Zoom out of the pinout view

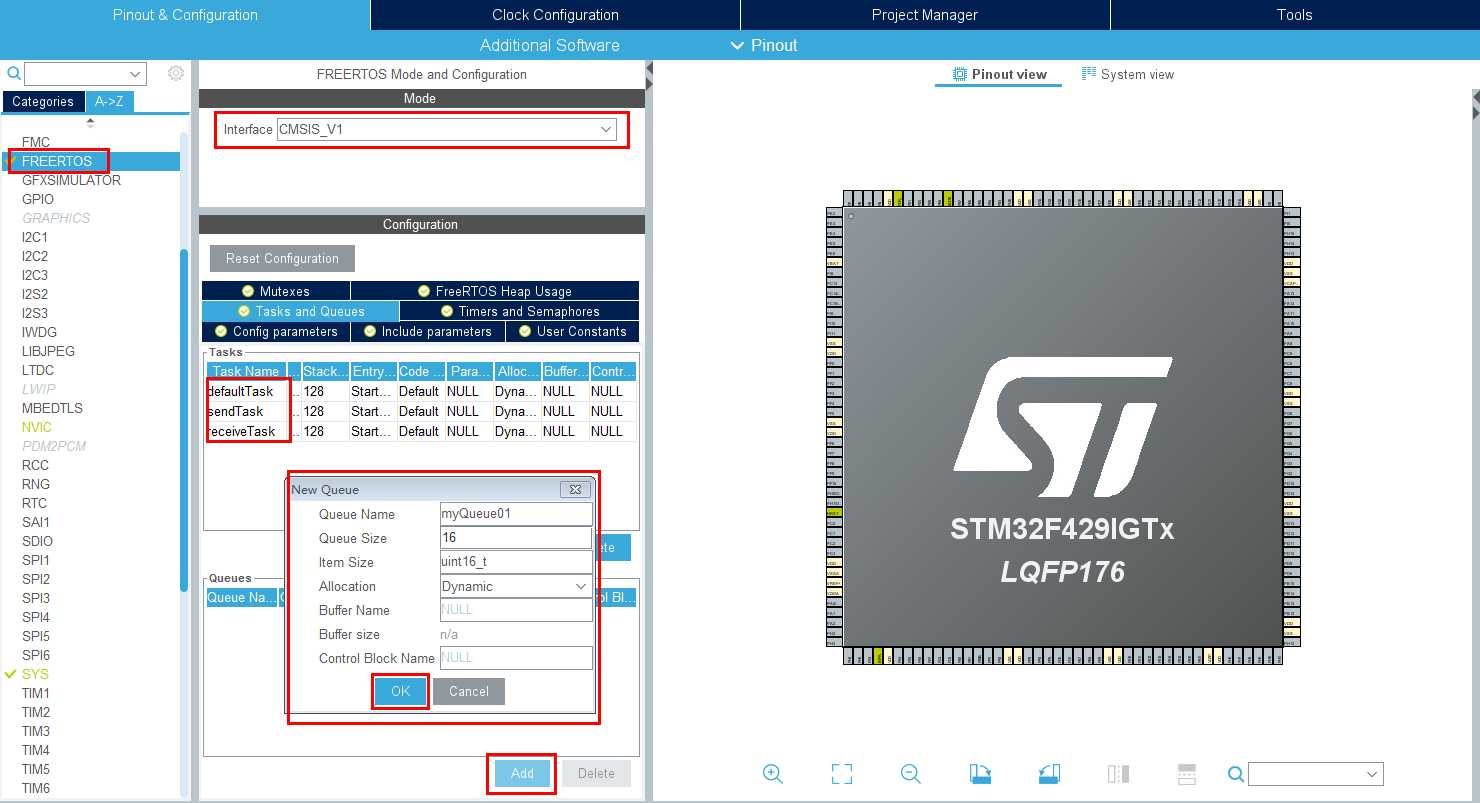[x=910, y=773]
